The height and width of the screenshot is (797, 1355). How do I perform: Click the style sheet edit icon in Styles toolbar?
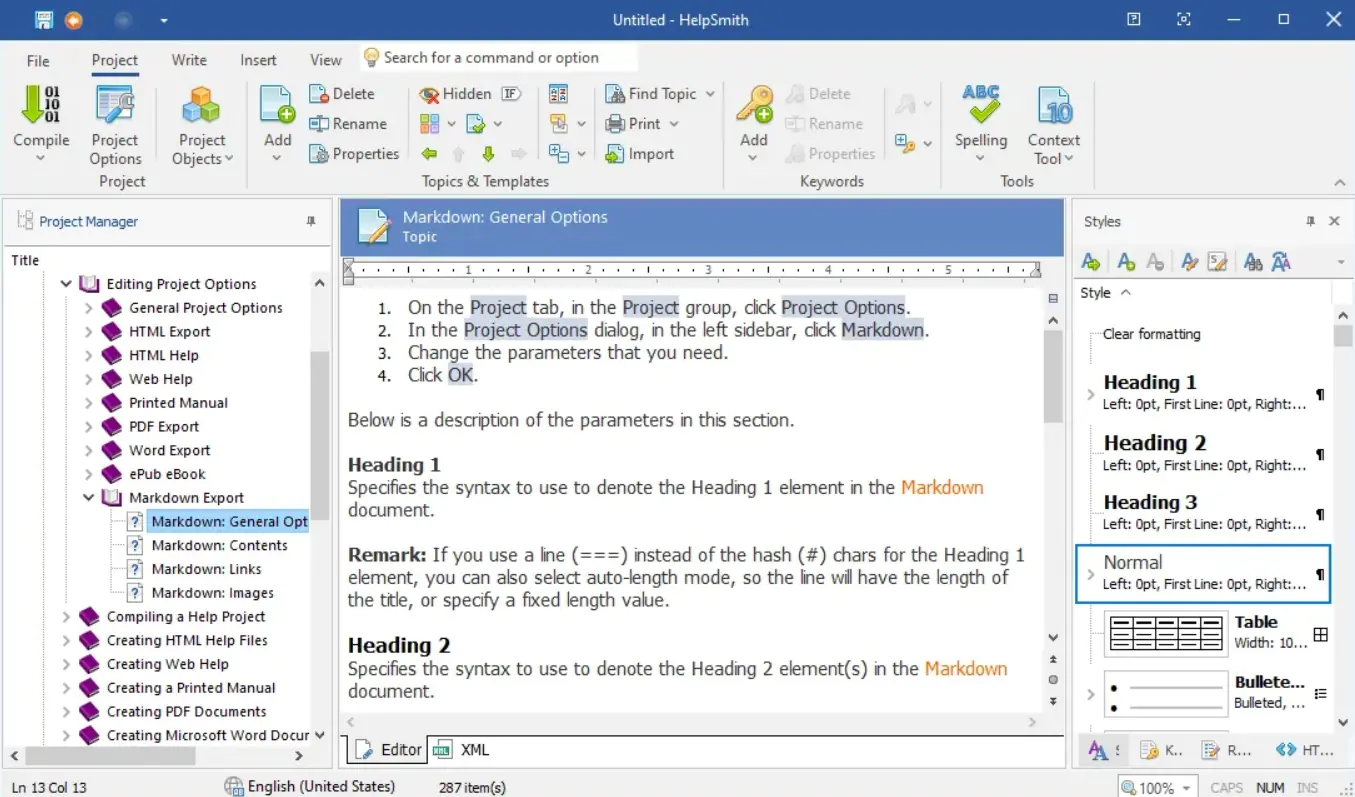point(1217,262)
